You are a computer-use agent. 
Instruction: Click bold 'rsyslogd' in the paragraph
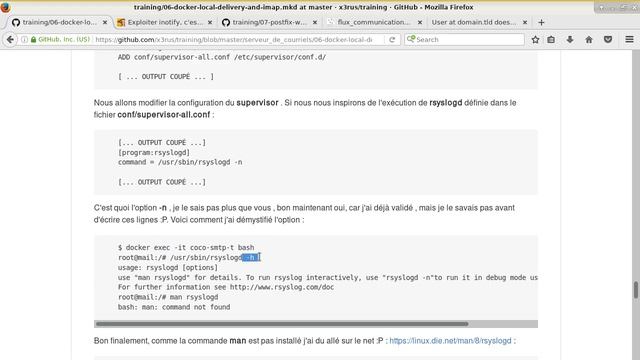pyautogui.click(x=446, y=103)
